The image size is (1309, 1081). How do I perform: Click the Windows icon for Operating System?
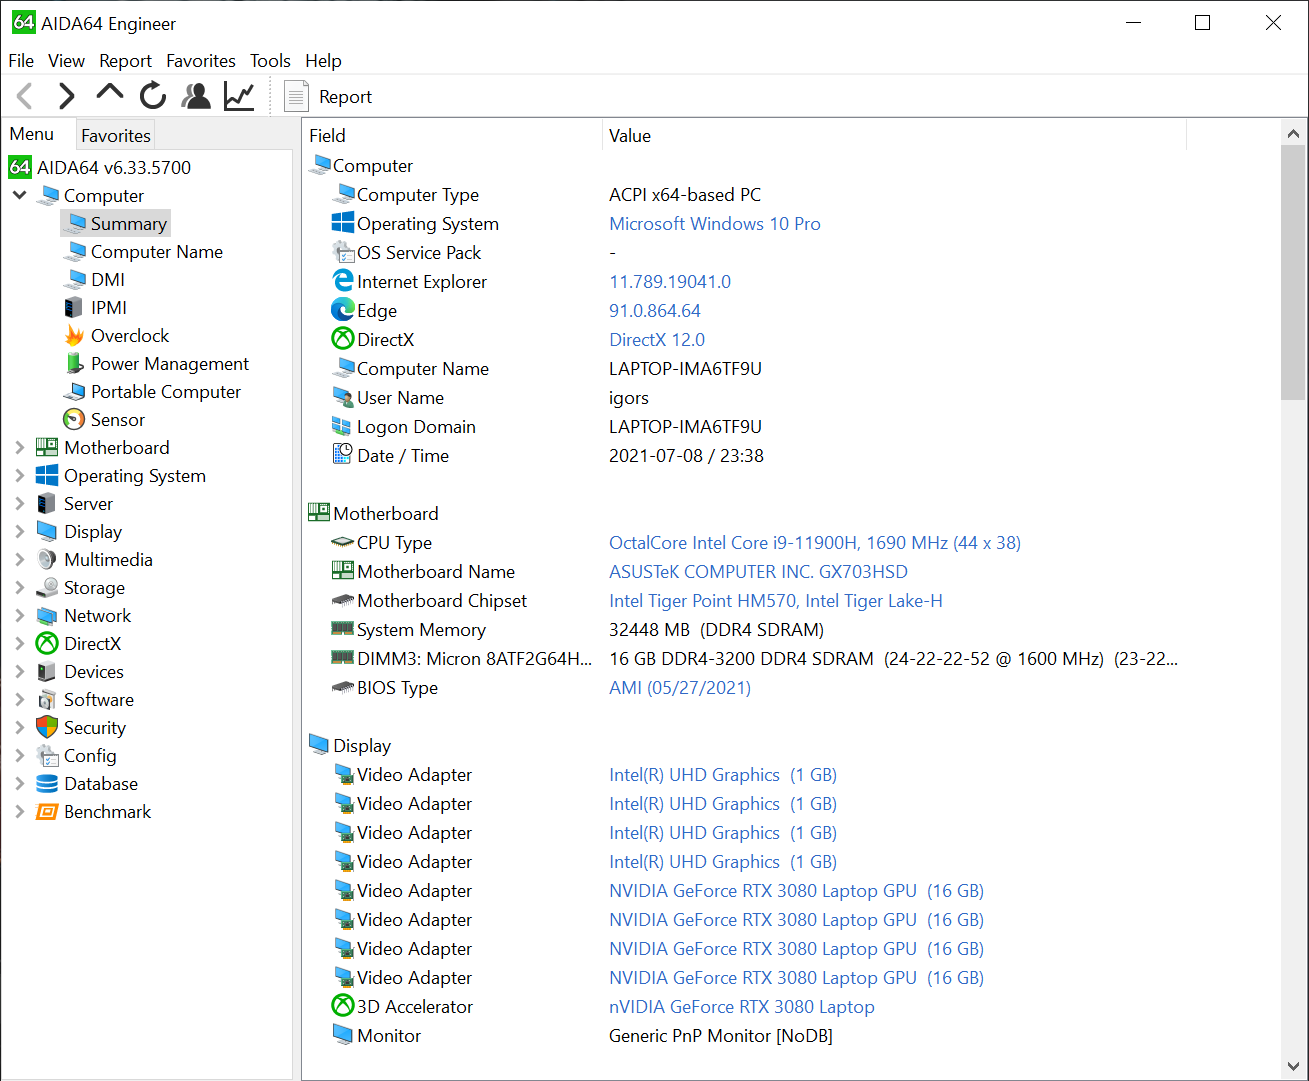tap(47, 476)
